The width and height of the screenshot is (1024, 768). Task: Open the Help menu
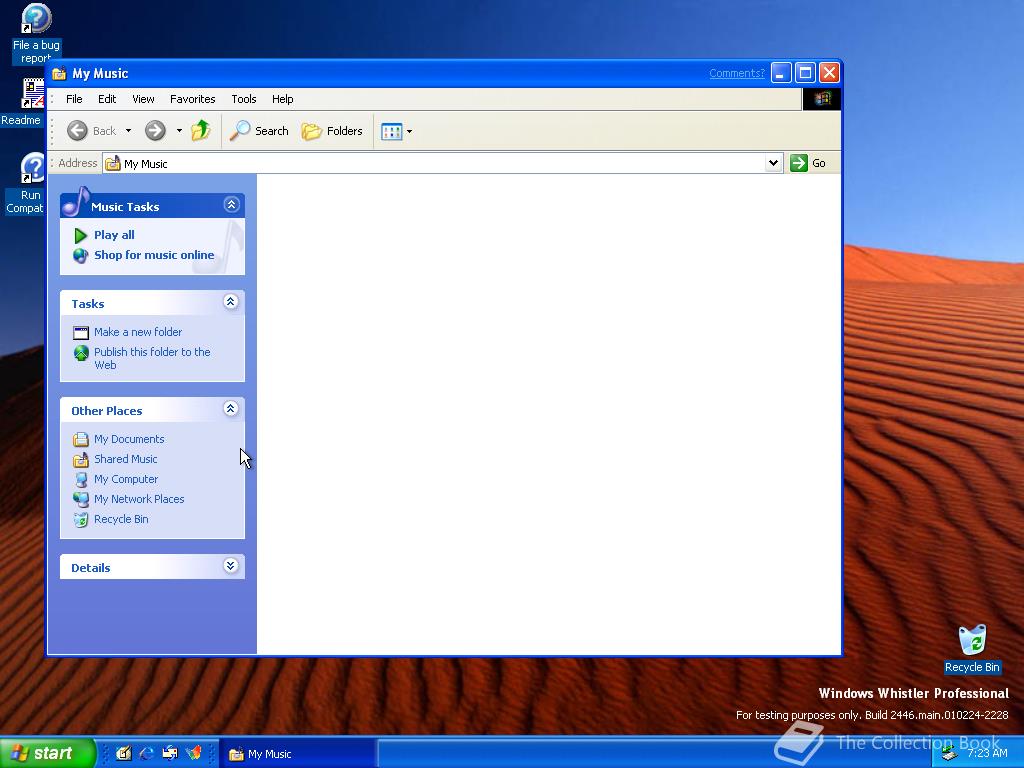tap(282, 99)
